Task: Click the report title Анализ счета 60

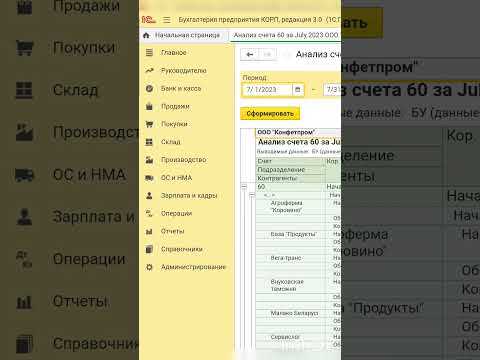Action: pos(299,142)
